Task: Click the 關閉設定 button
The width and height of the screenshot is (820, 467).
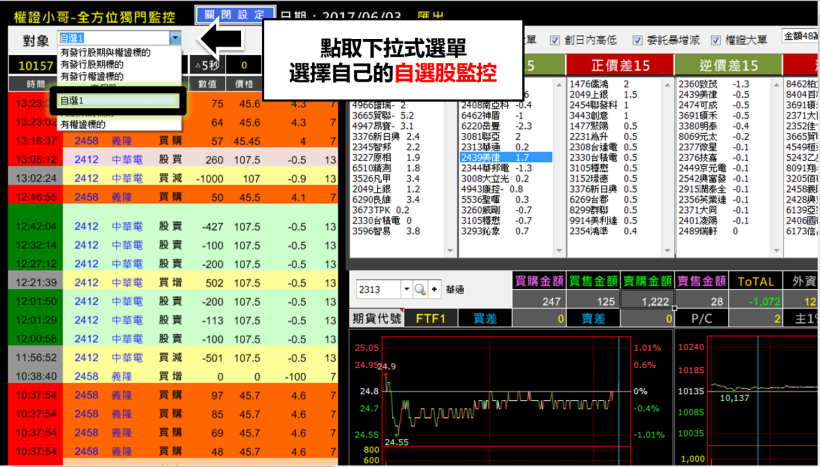Action: point(235,15)
